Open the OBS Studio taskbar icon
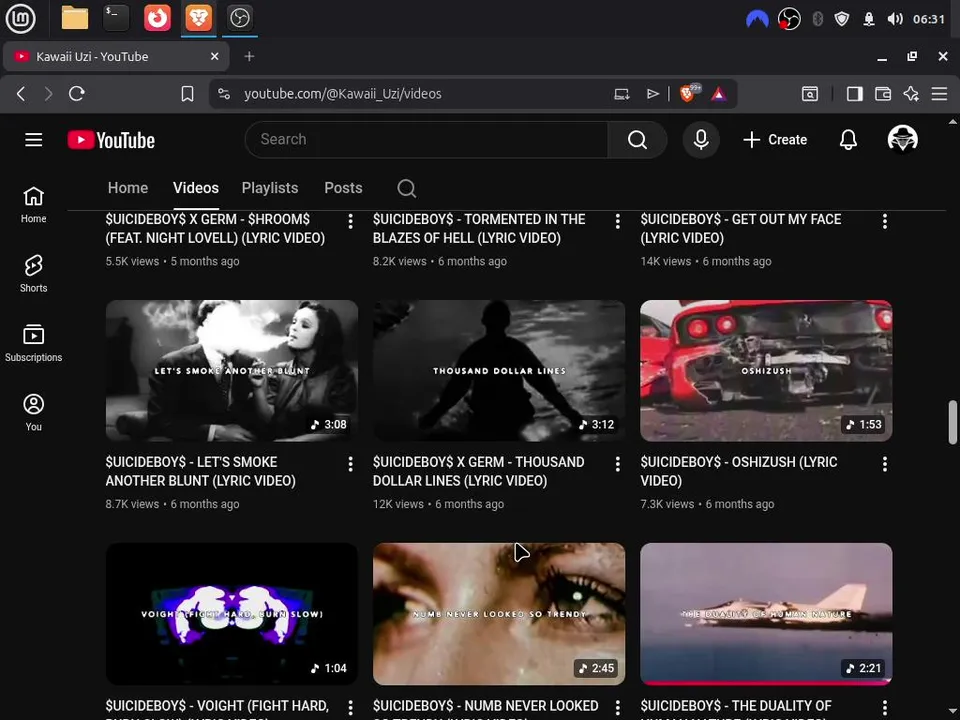This screenshot has width=960, height=720. coord(239,18)
